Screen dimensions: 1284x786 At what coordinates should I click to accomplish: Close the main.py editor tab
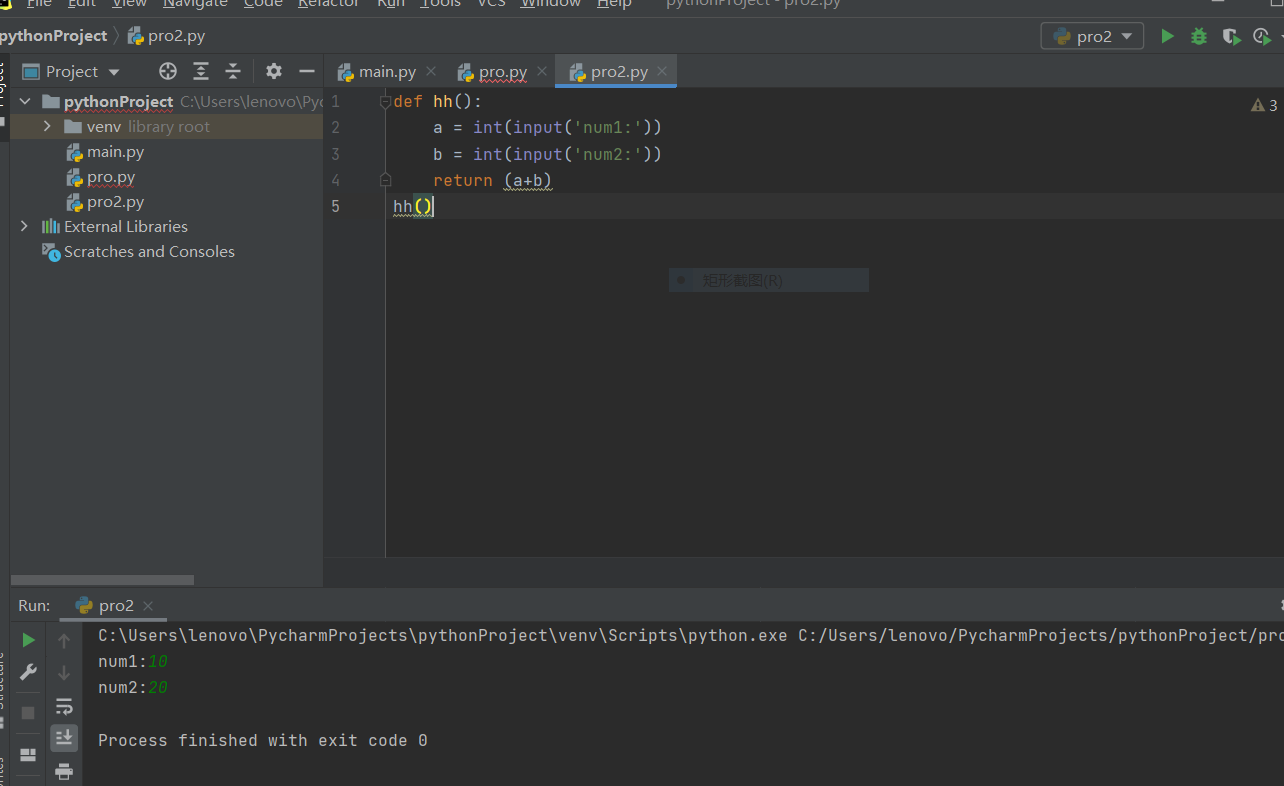[x=431, y=72]
